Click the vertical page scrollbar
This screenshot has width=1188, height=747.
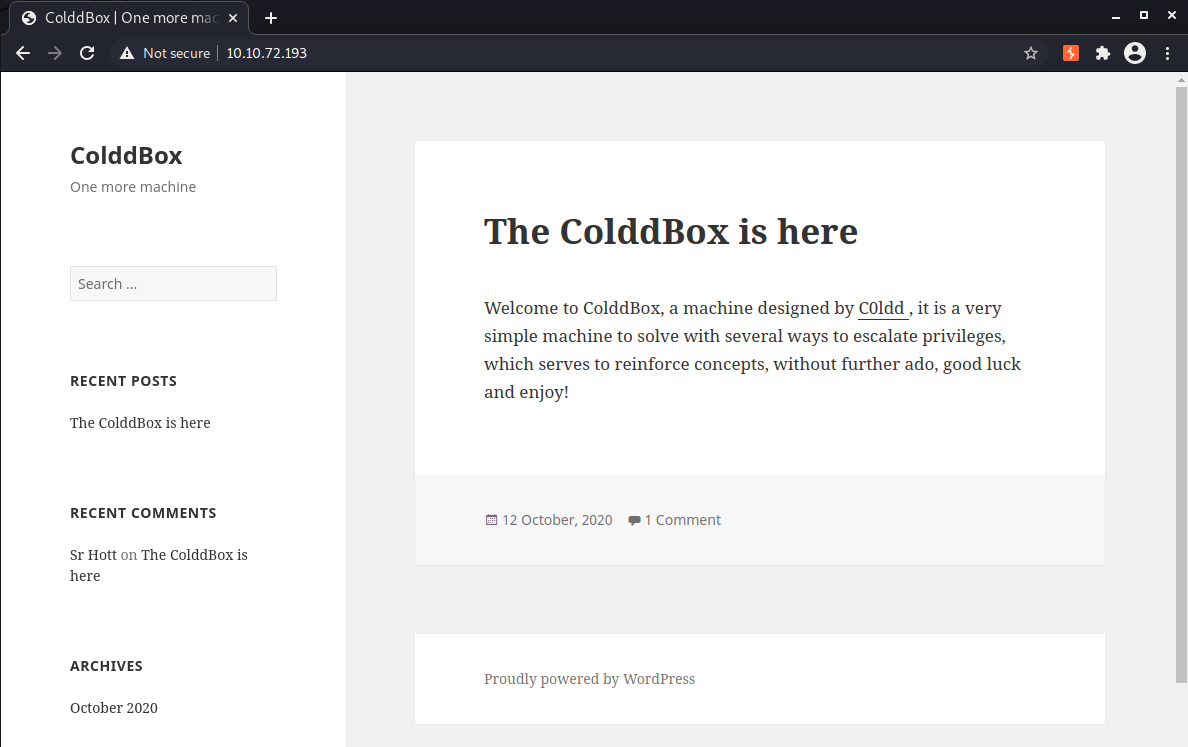click(x=1181, y=384)
